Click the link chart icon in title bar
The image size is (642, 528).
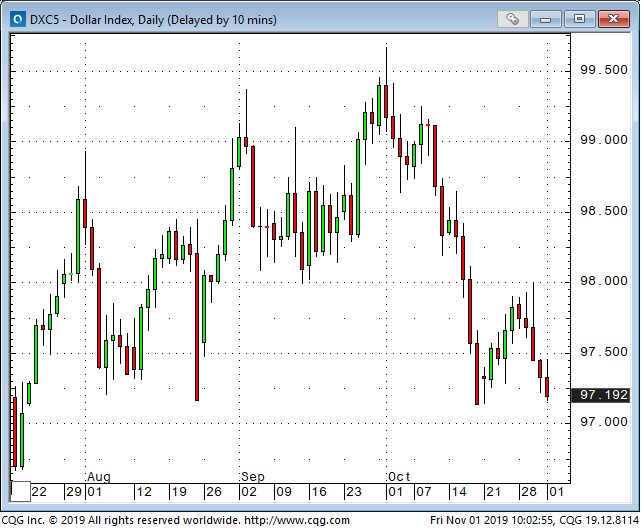tap(513, 19)
